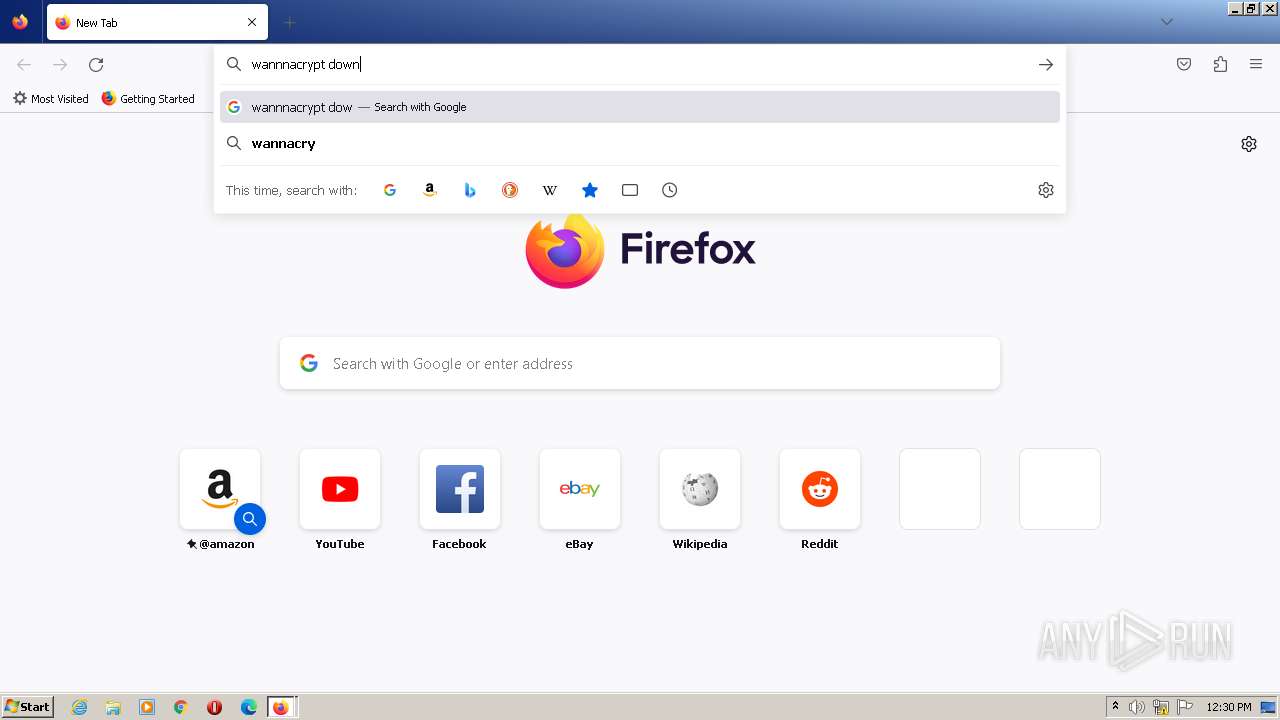Image resolution: width=1280 pixels, height=720 pixels.
Task: Open network status icon in tray
Action: (x=1161, y=707)
